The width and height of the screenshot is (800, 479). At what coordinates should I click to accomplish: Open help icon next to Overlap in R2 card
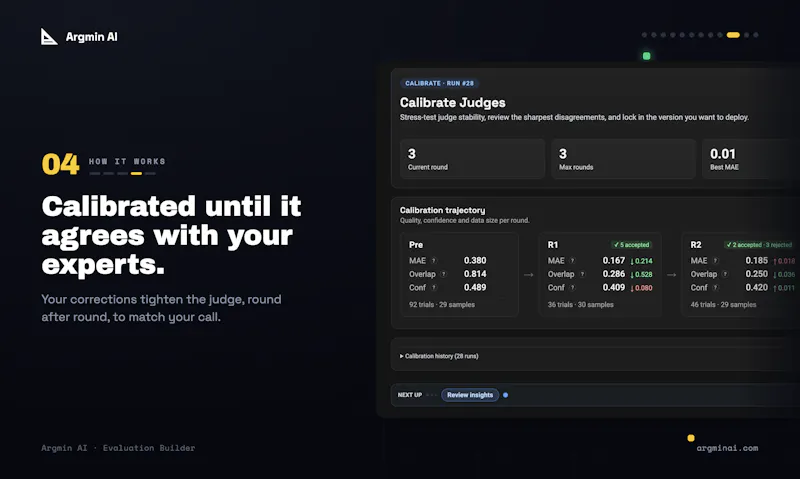725,274
